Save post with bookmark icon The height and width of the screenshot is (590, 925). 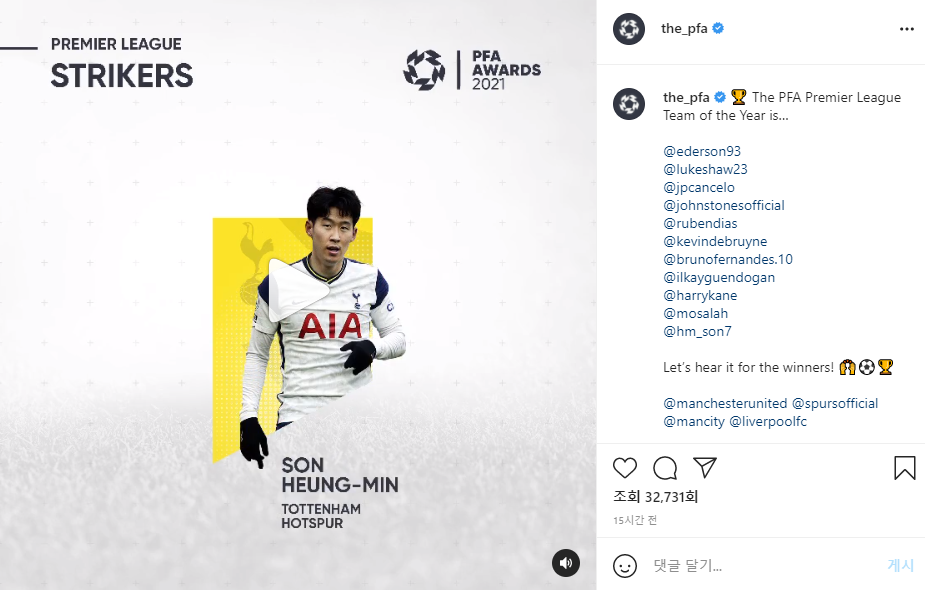point(904,468)
